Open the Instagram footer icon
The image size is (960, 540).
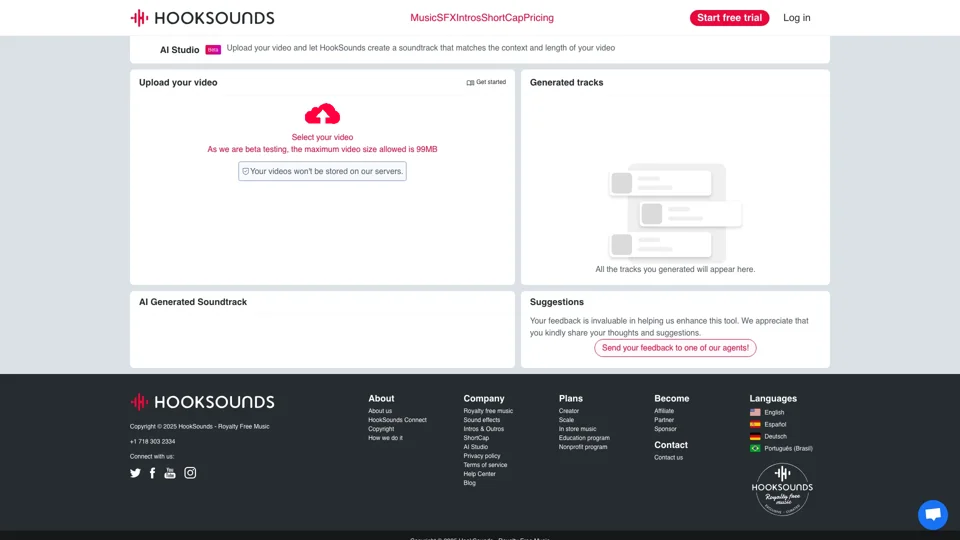(190, 473)
